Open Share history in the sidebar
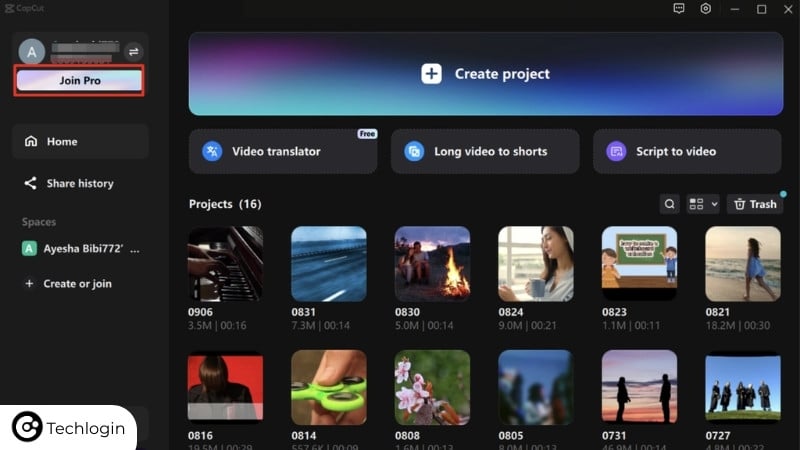The width and height of the screenshot is (800, 450). coord(80,184)
